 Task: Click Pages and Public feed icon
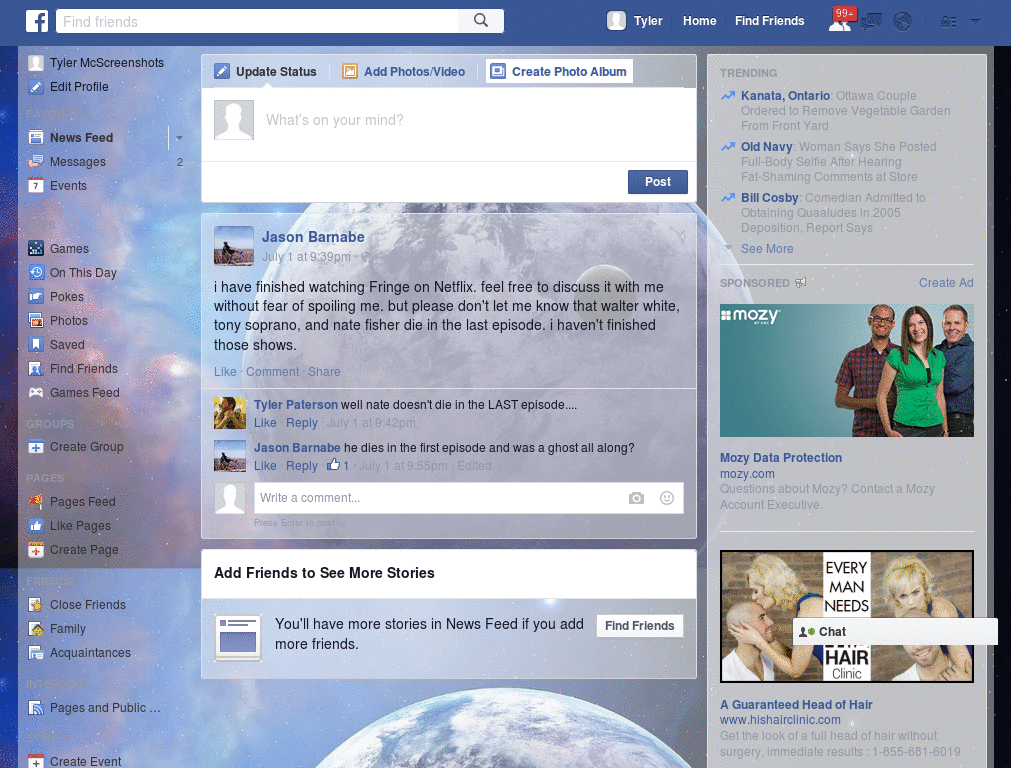click(36, 707)
